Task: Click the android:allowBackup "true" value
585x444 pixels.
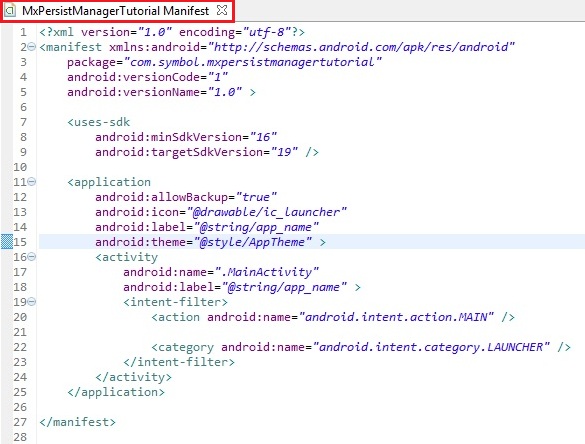Action: coord(256,197)
